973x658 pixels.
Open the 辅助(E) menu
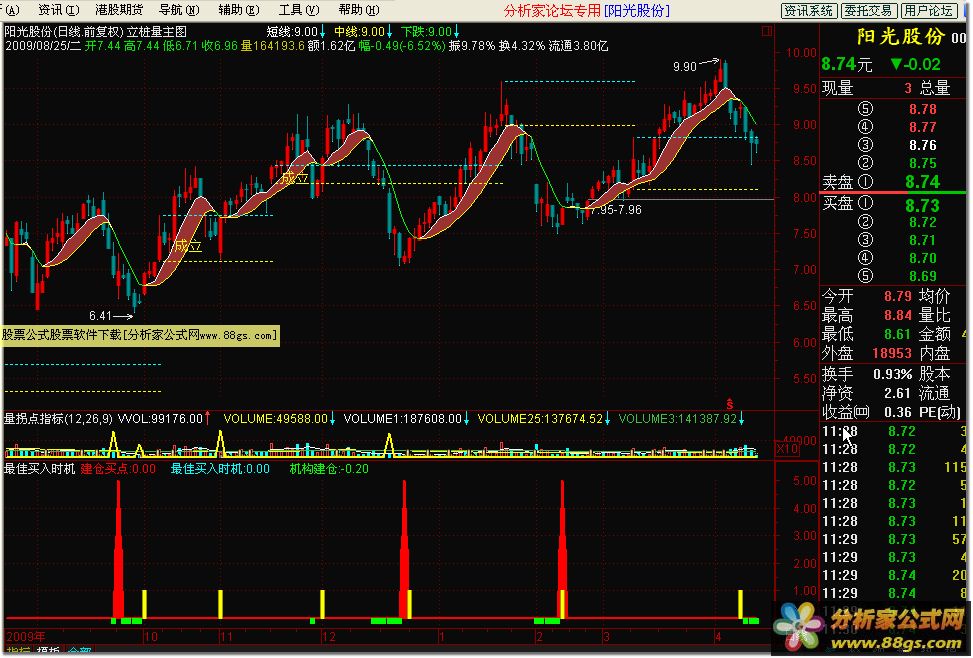(239, 10)
